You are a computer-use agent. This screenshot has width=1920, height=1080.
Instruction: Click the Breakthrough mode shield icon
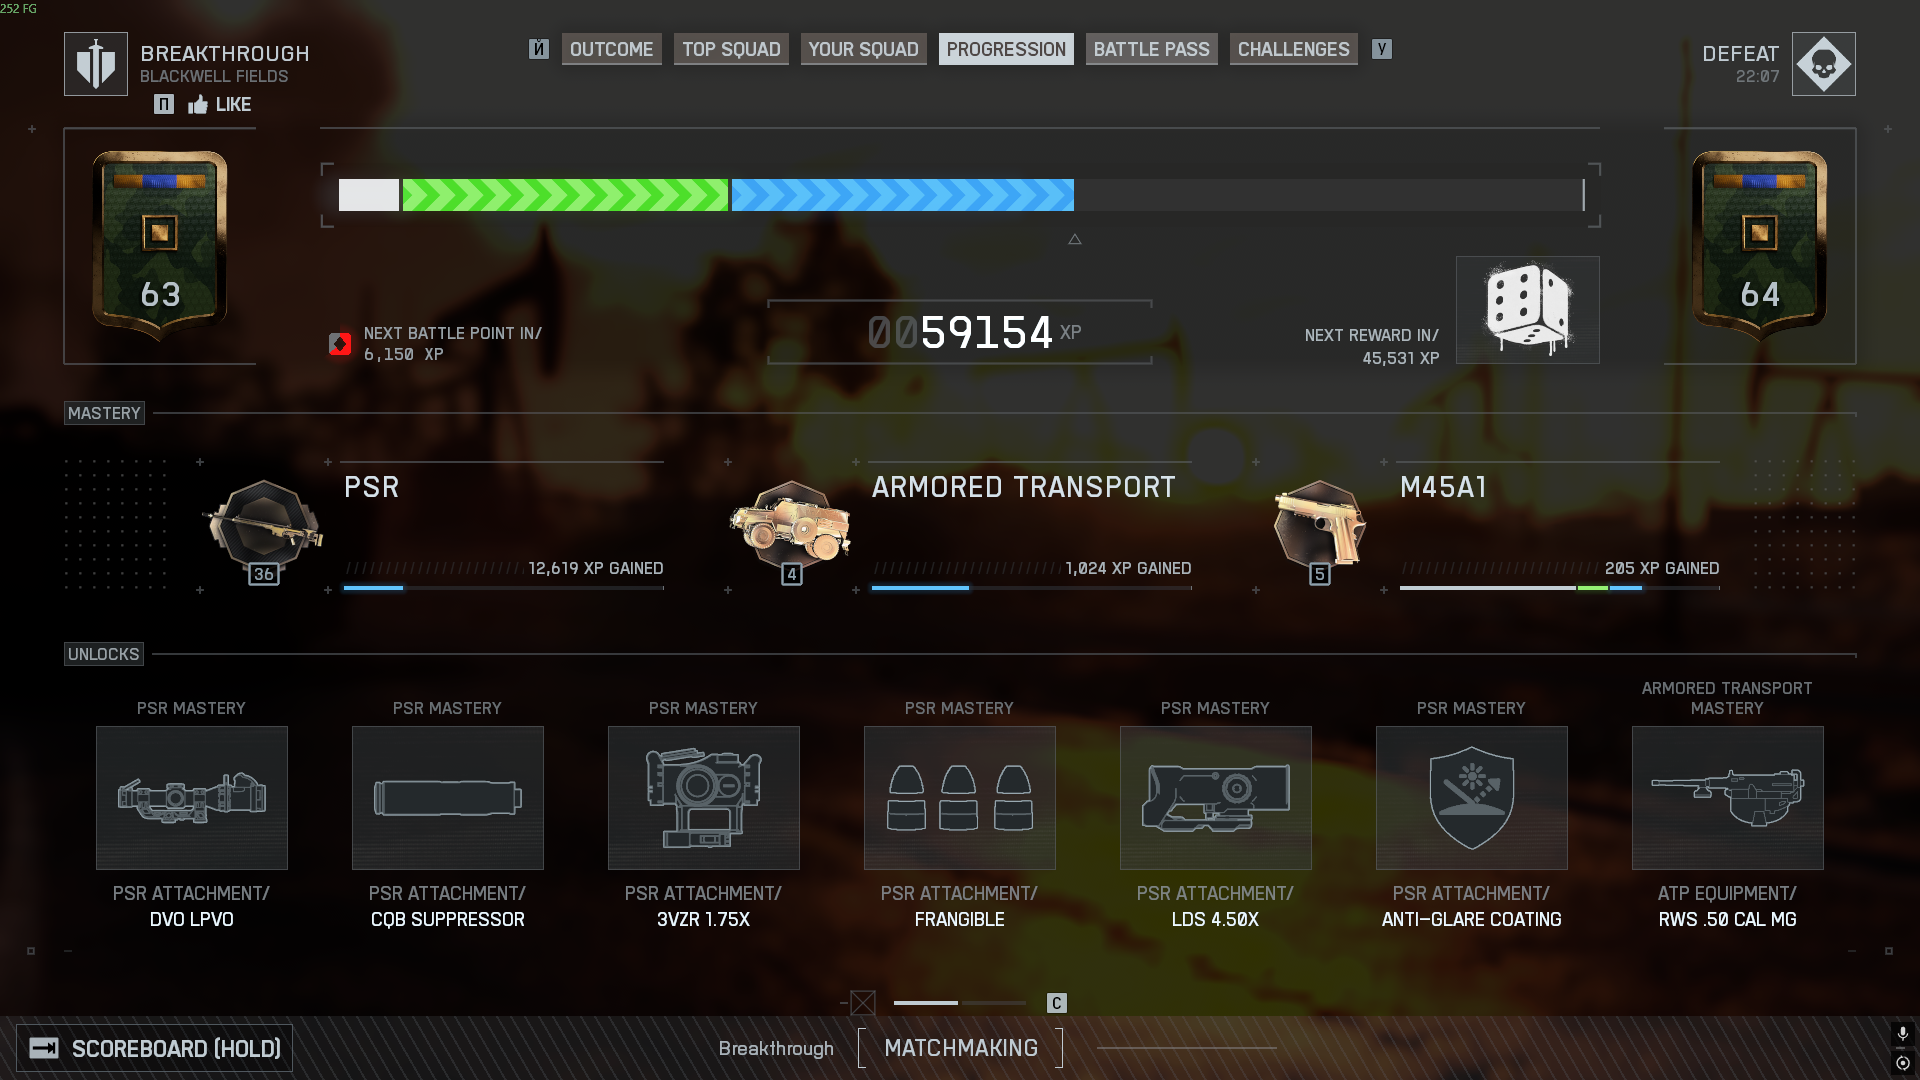click(96, 64)
